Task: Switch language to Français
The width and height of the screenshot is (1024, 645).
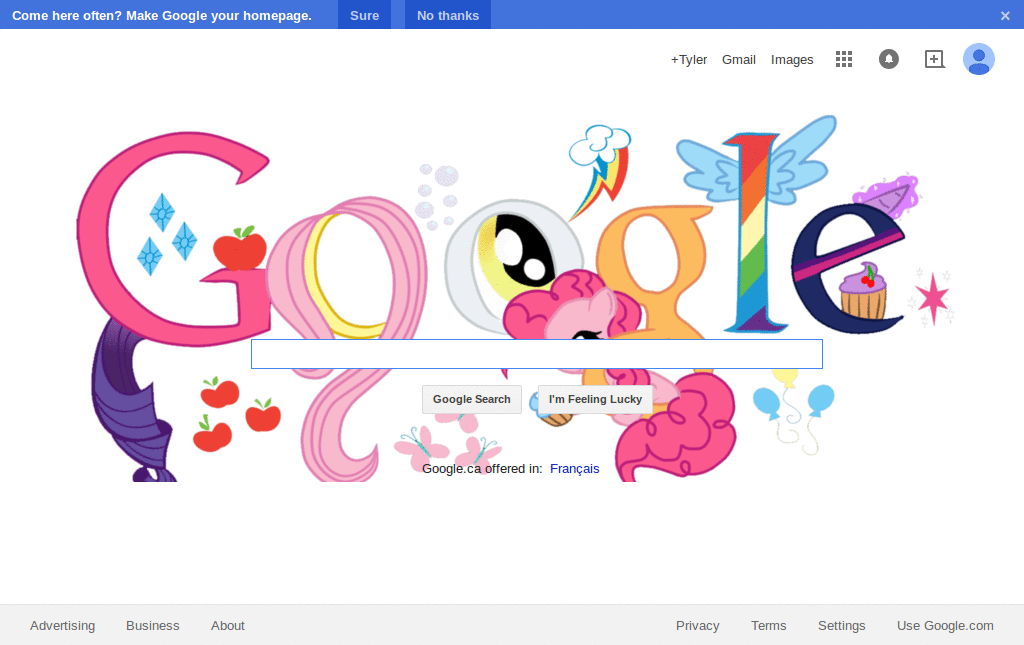Action: pos(575,469)
